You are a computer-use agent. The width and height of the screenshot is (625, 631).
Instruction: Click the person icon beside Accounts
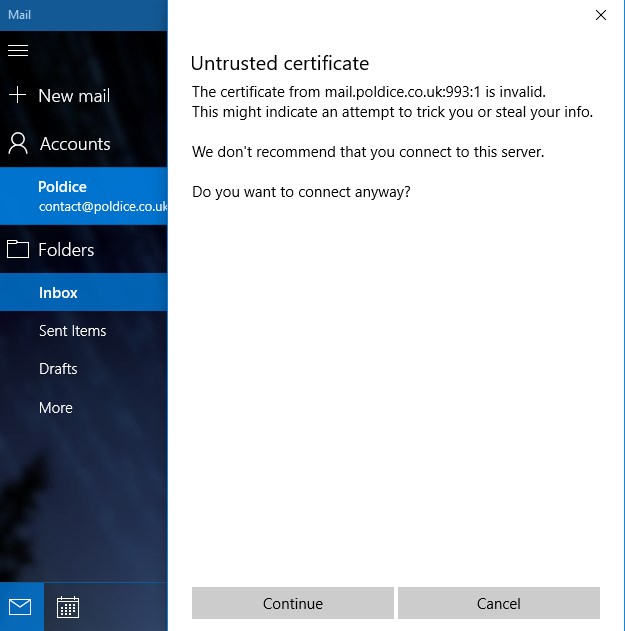coord(17,143)
